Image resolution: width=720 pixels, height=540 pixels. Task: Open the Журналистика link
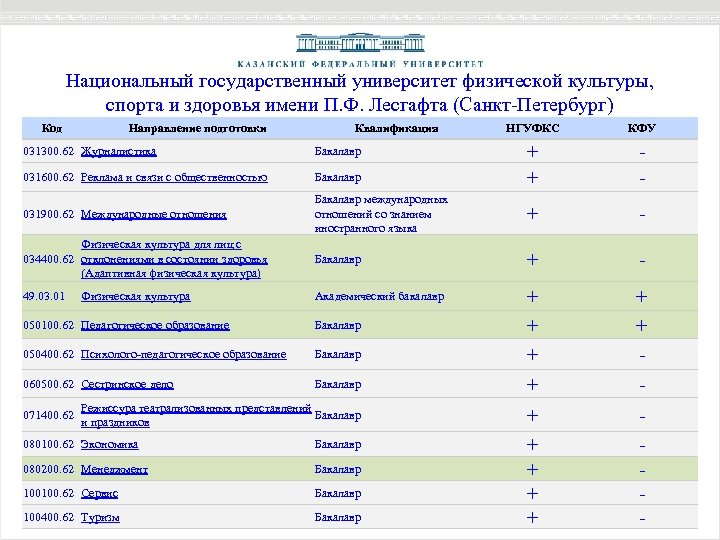point(118,152)
